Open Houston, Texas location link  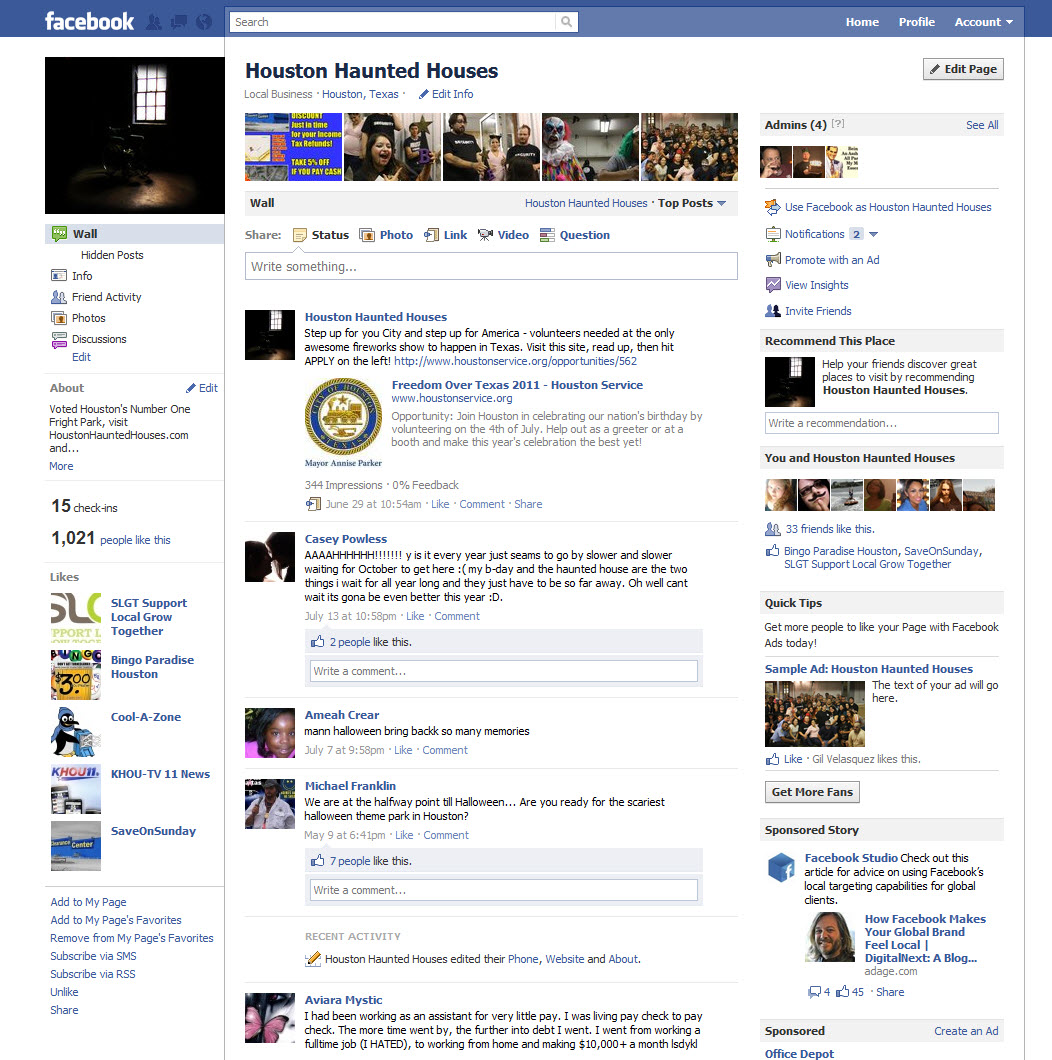coord(360,94)
